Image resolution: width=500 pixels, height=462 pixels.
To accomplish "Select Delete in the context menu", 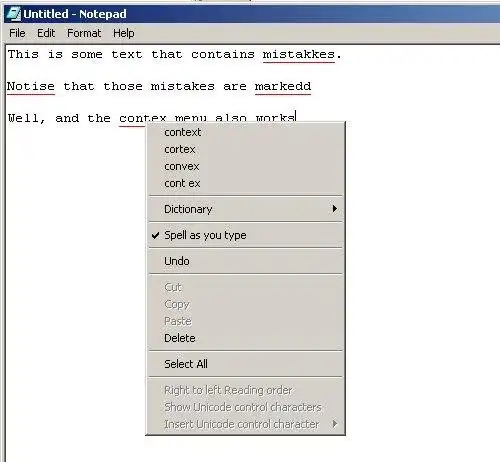I will tap(245, 338).
